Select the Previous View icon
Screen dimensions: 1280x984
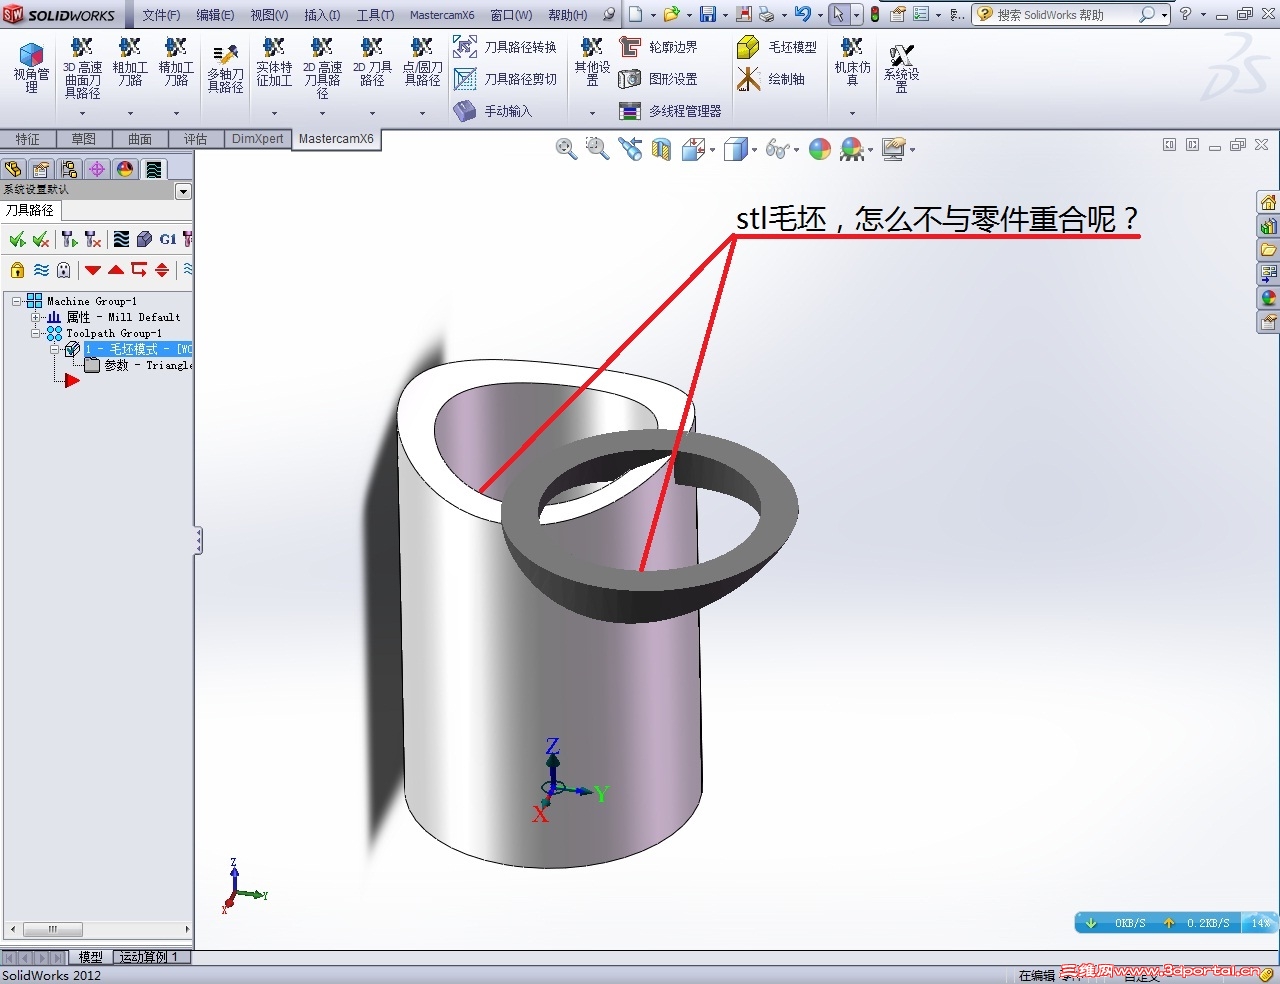630,150
